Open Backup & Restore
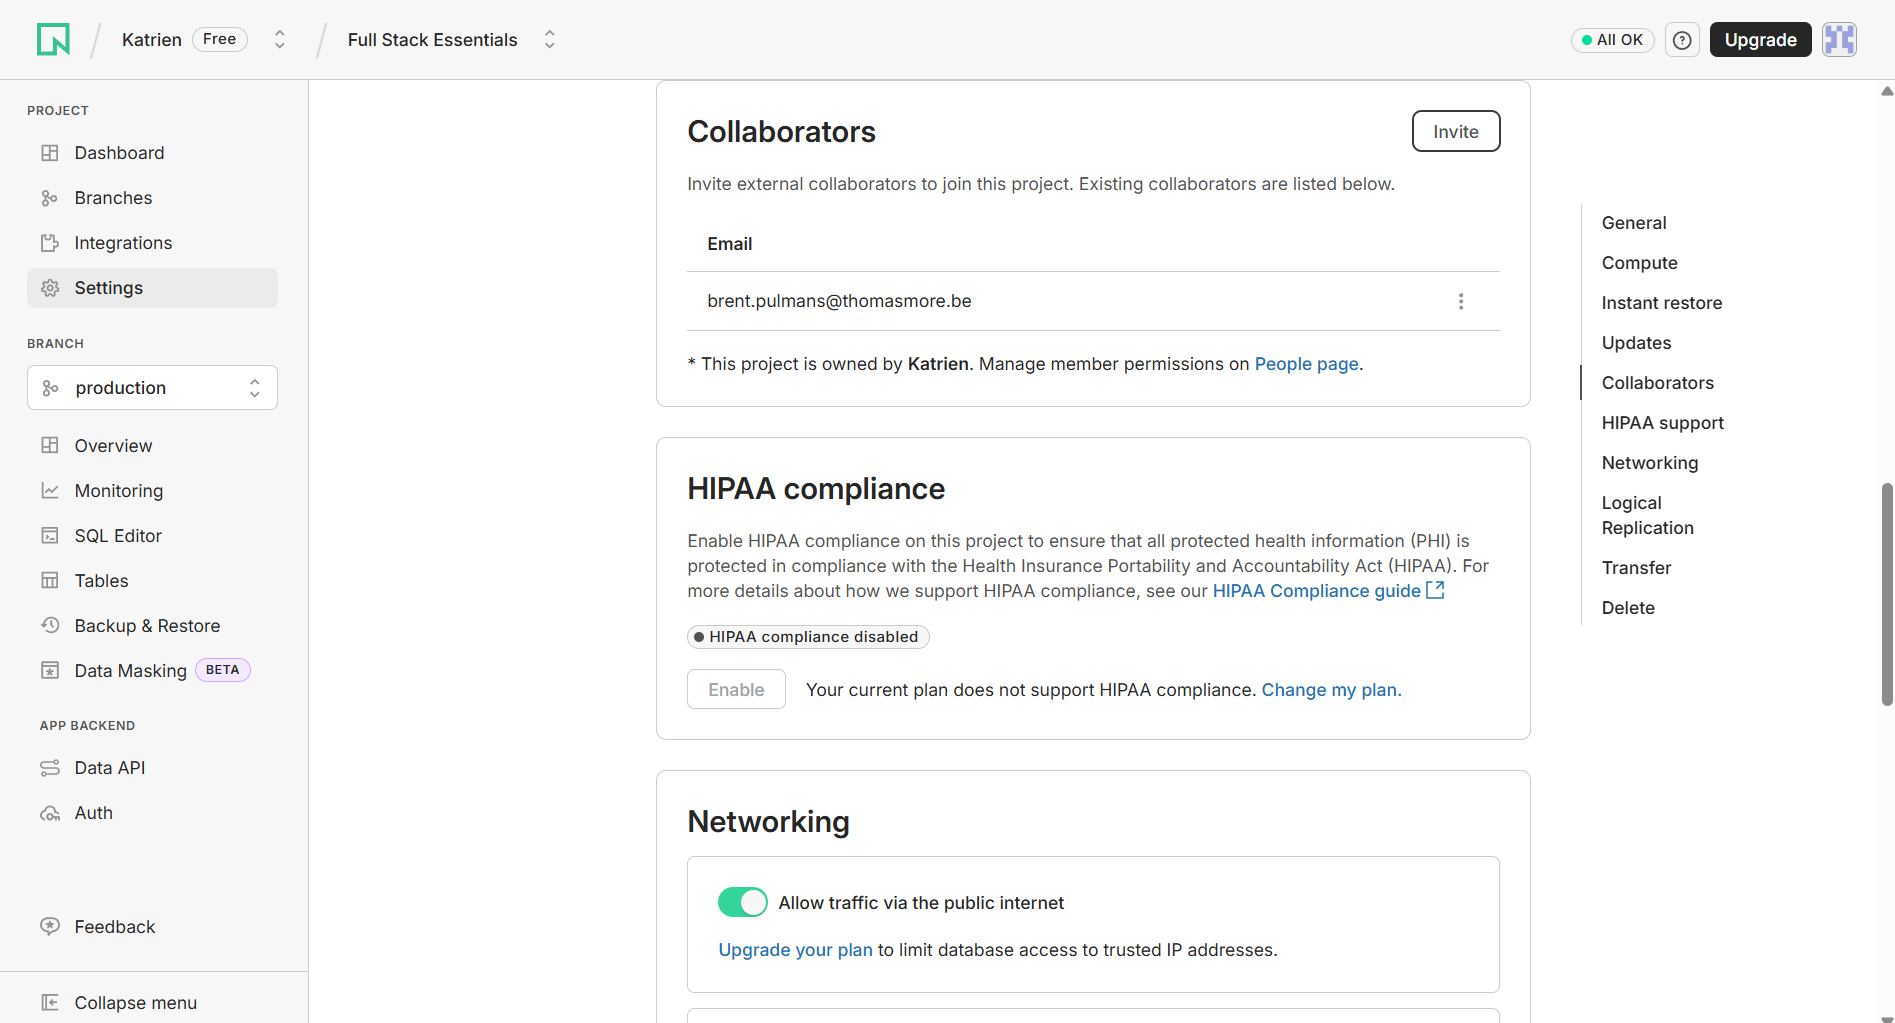 click(x=147, y=625)
